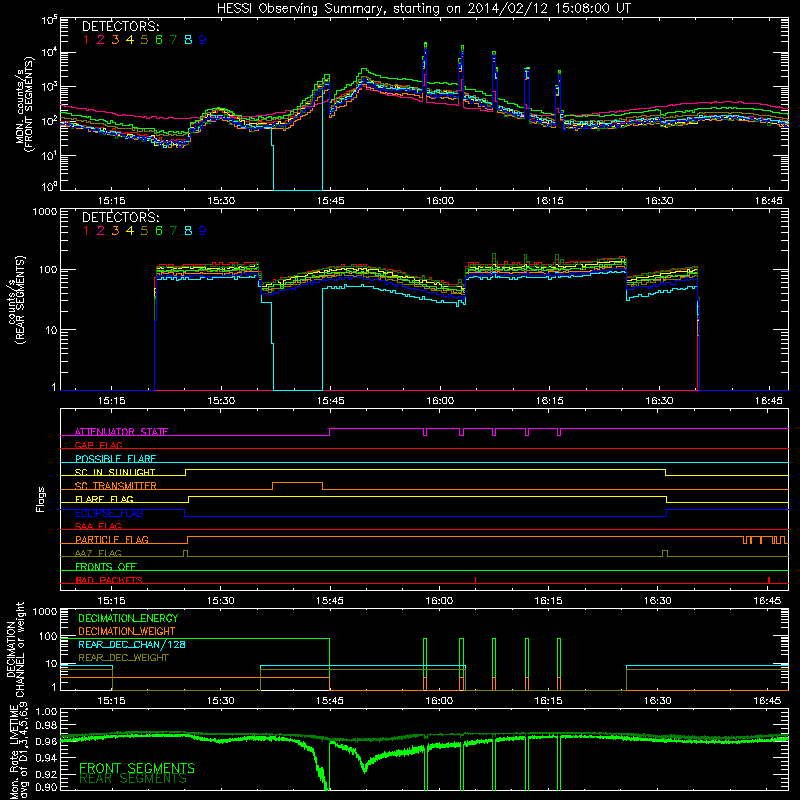Select detector number 9 in rear segments legend

pyautogui.click(x=203, y=231)
